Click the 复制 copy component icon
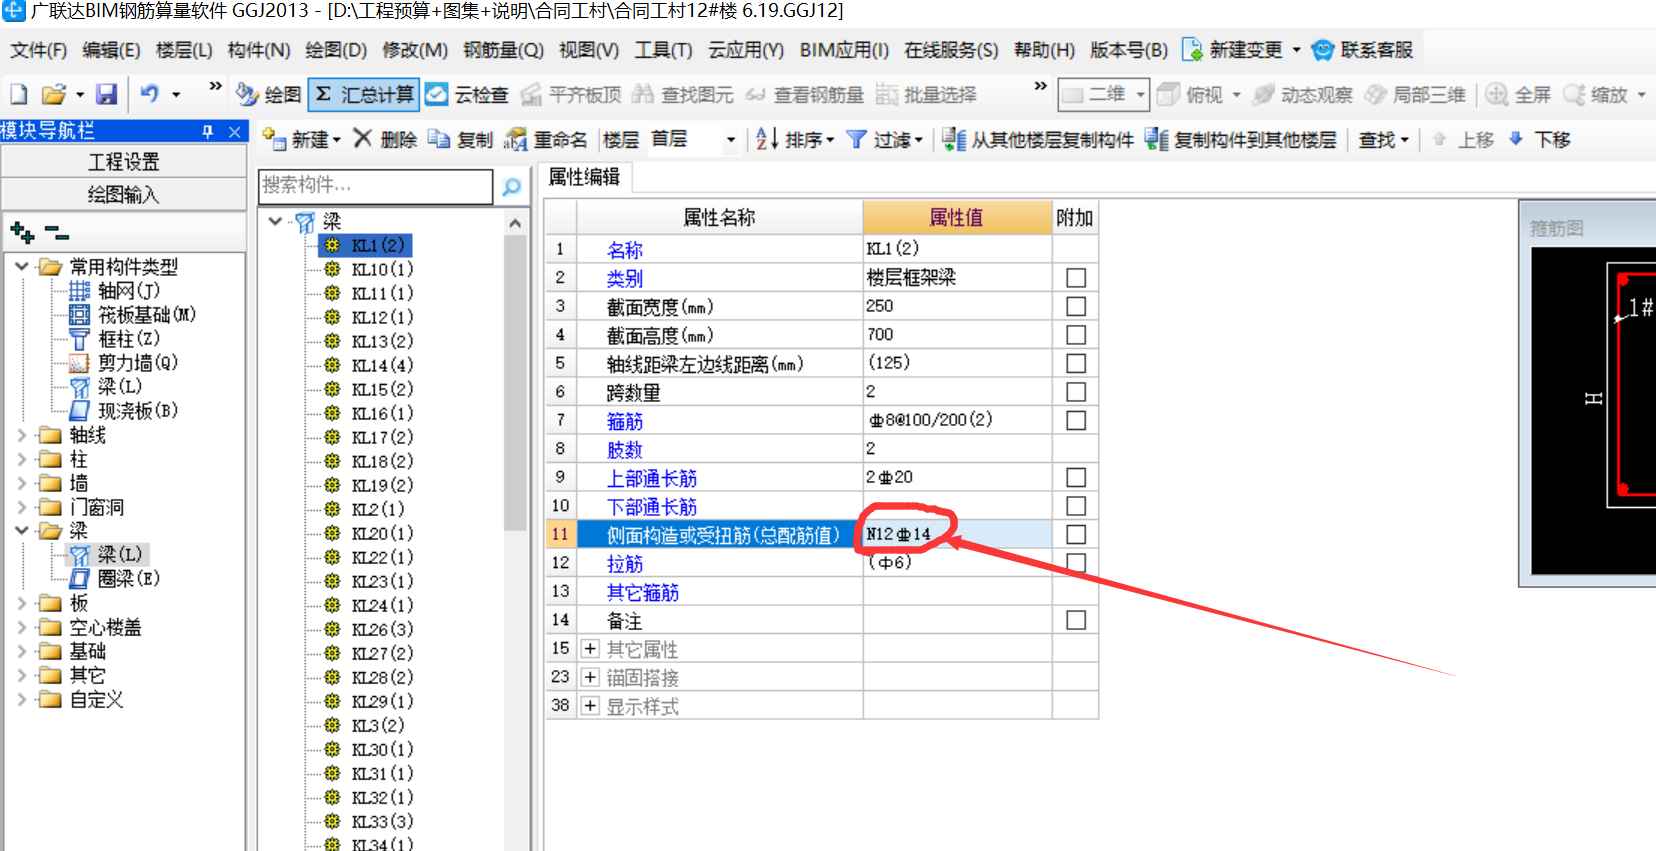Screen dimensions: 1656x851 (439, 139)
